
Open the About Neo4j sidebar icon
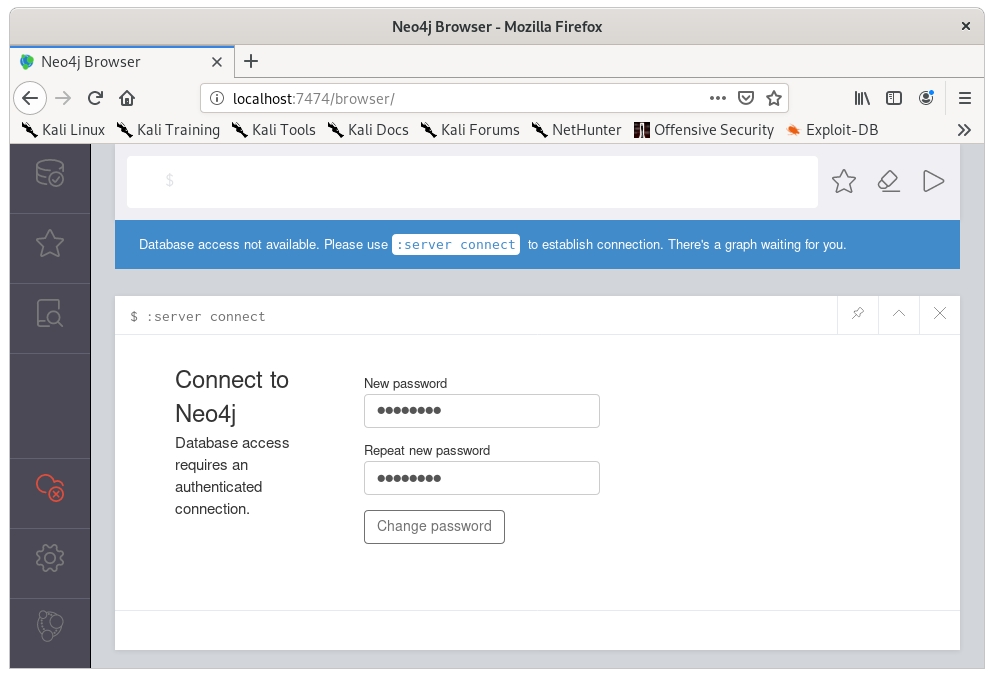[x=49, y=626]
